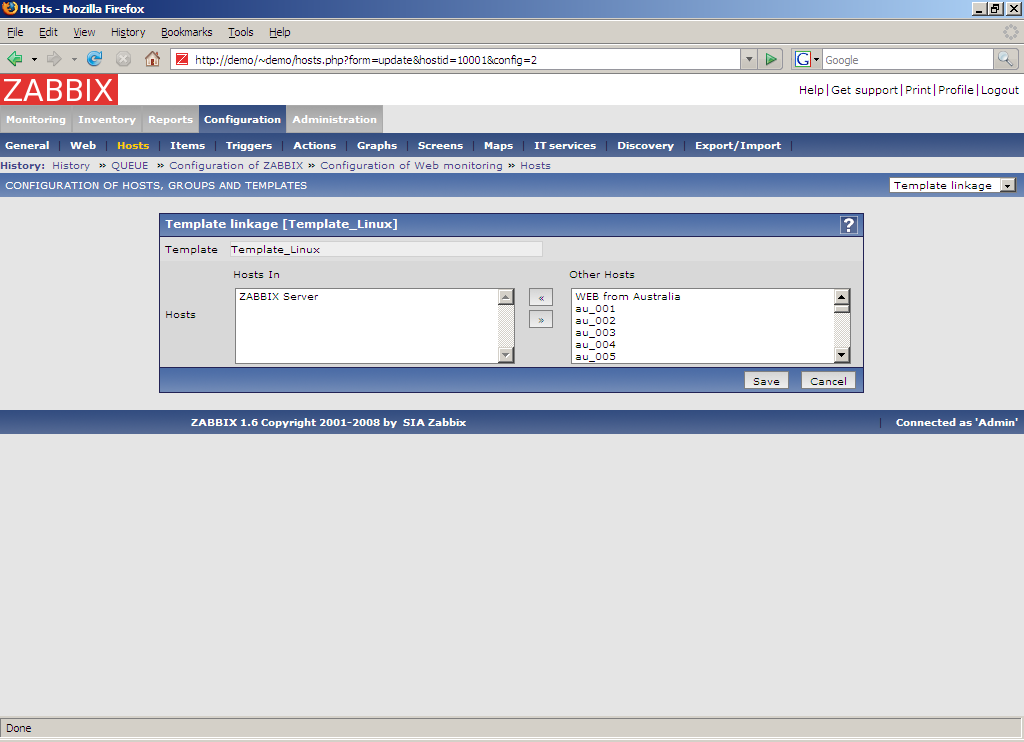This screenshot has width=1024, height=742.
Task: Click the Google search input field
Action: coord(908,59)
